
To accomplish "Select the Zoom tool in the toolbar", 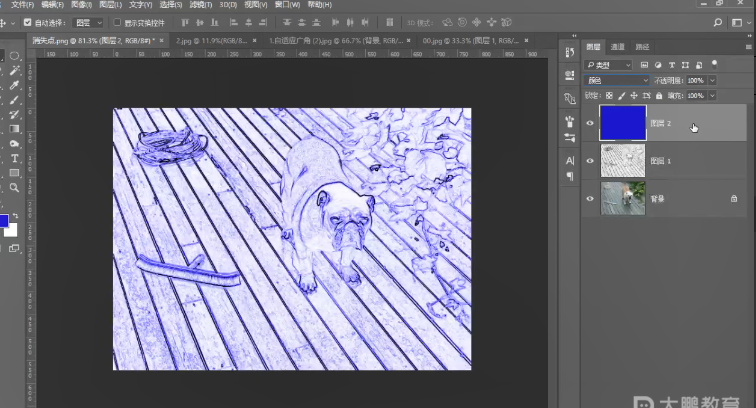I will tap(14, 187).
